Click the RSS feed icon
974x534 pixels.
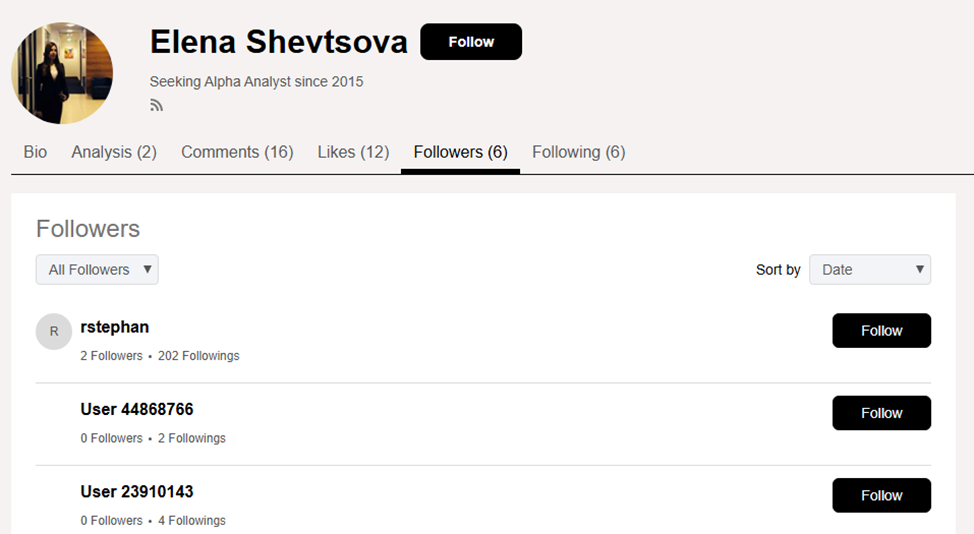(156, 105)
